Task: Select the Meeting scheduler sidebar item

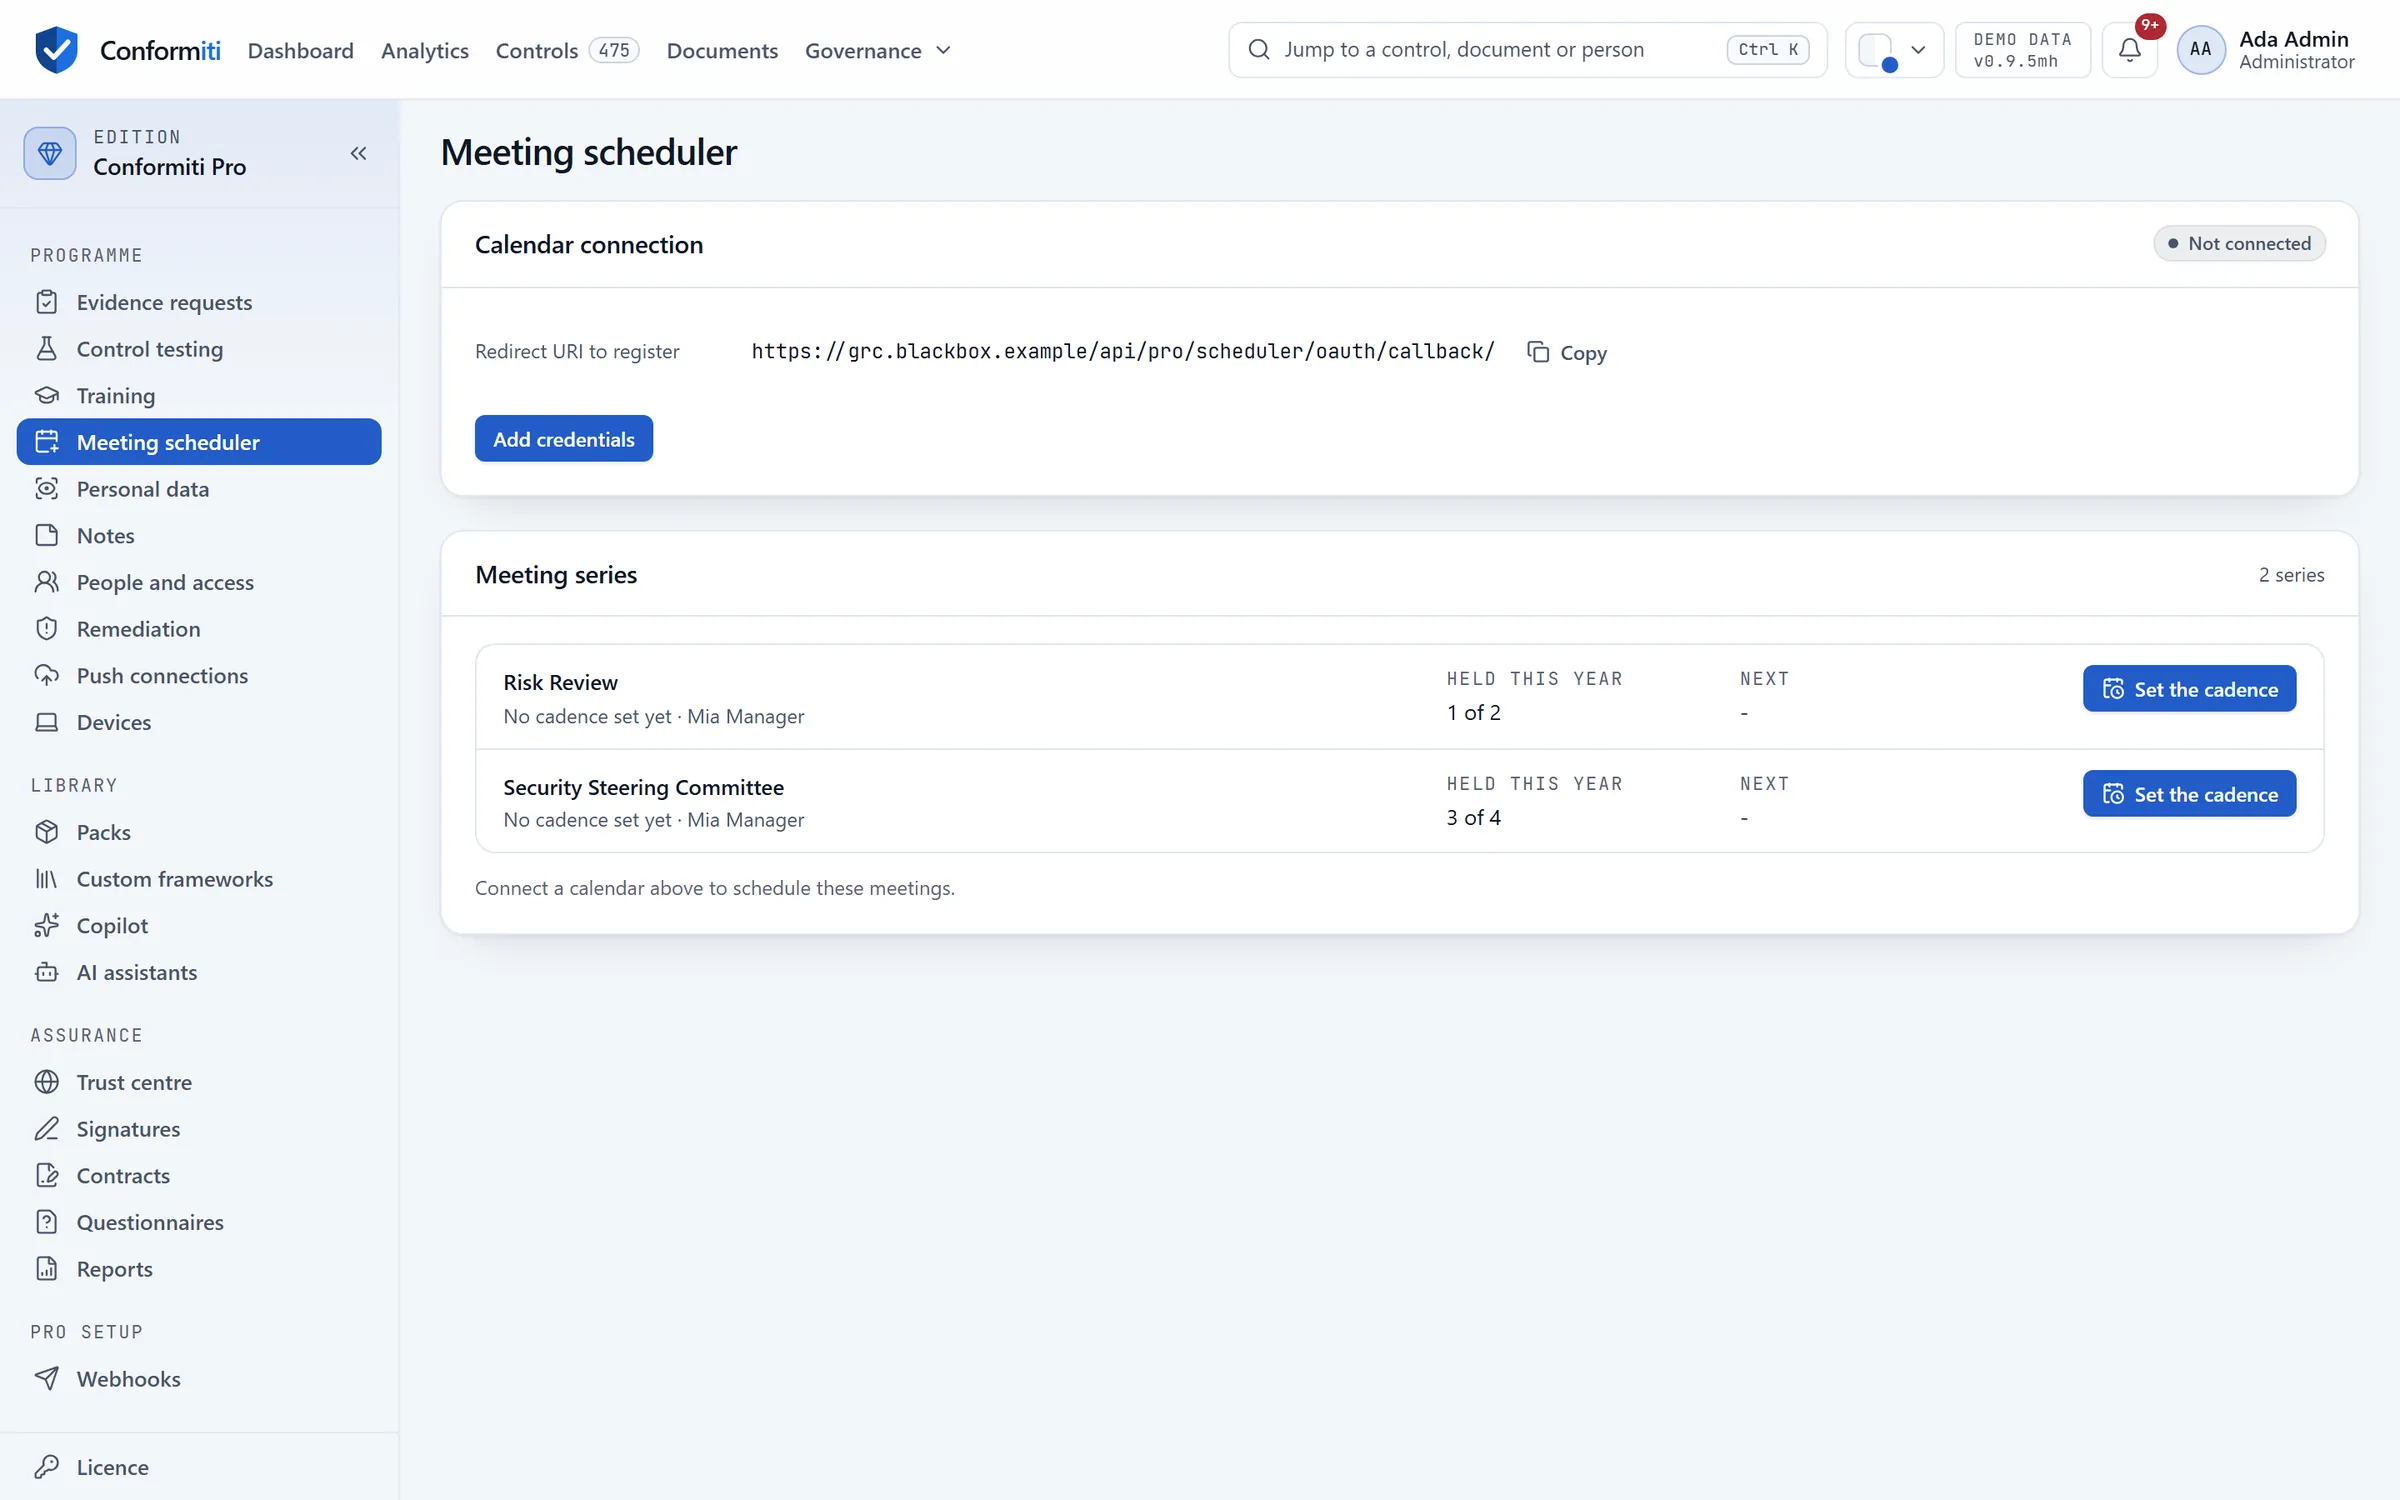Action: pyautogui.click(x=199, y=442)
